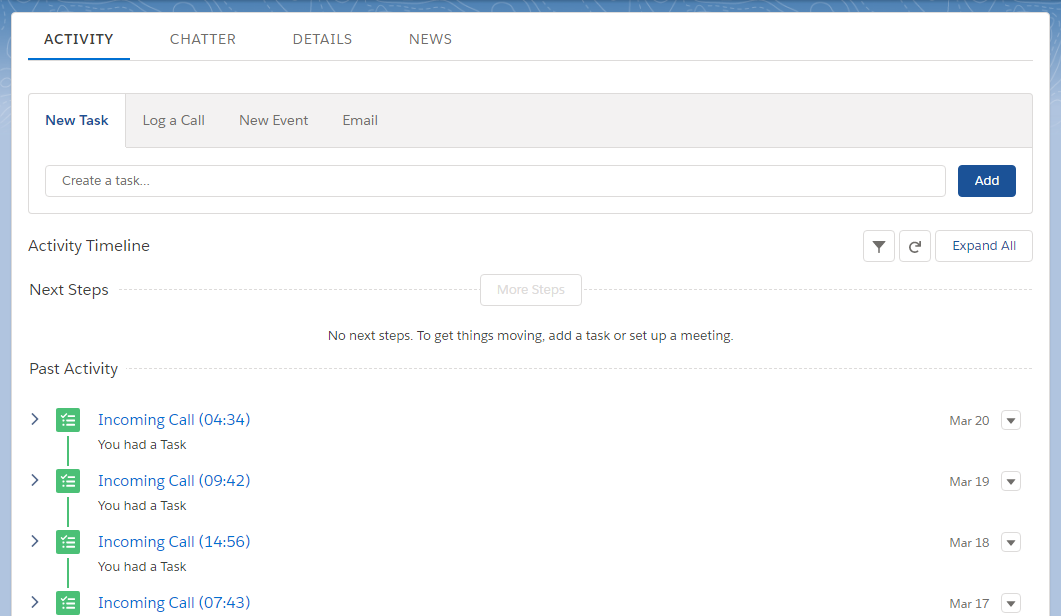Click the filter timeline funnel icon
The height and width of the screenshot is (616, 1061).
pos(879,246)
